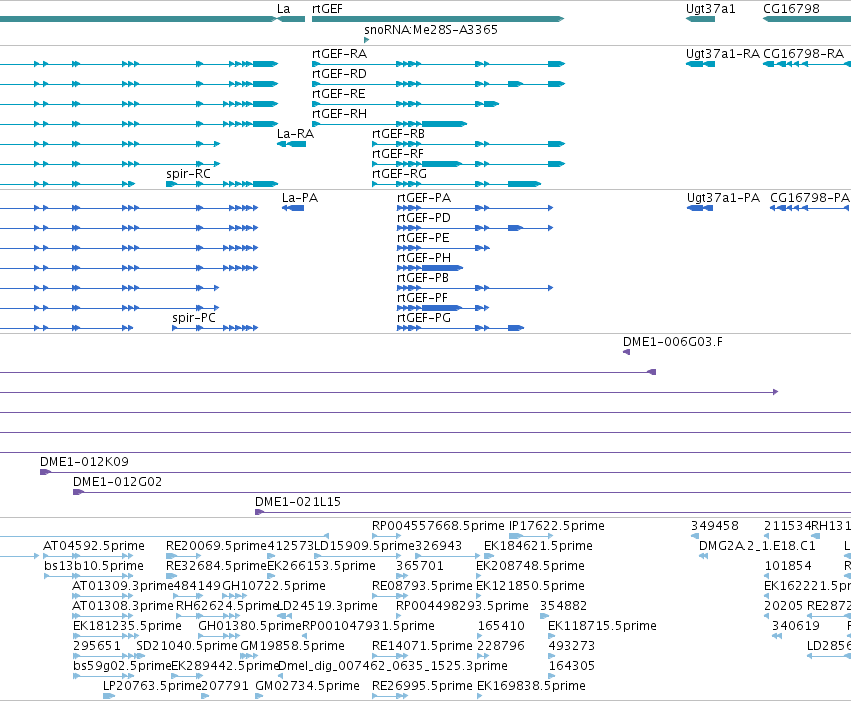851x701 pixels.
Task: Click the spir-PC protein label
Action: 194,318
